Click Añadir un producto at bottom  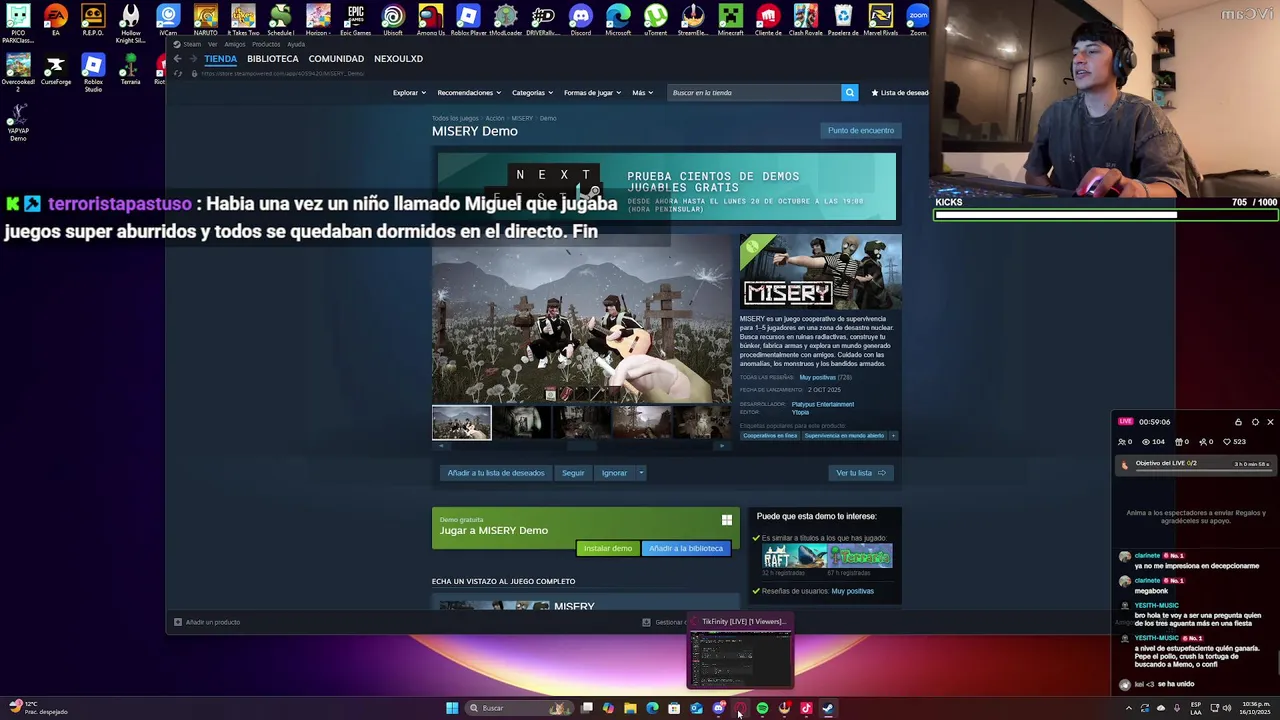click(207, 622)
